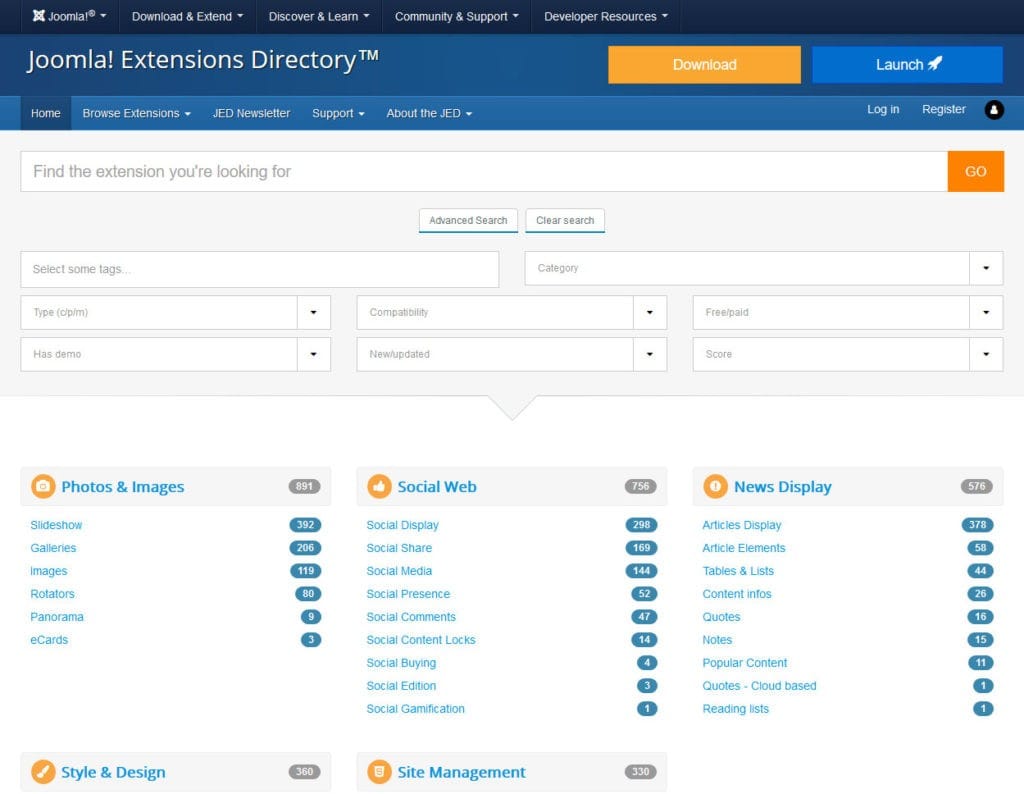
Task: Open the News Display category heading
Action: pyautogui.click(x=782, y=487)
